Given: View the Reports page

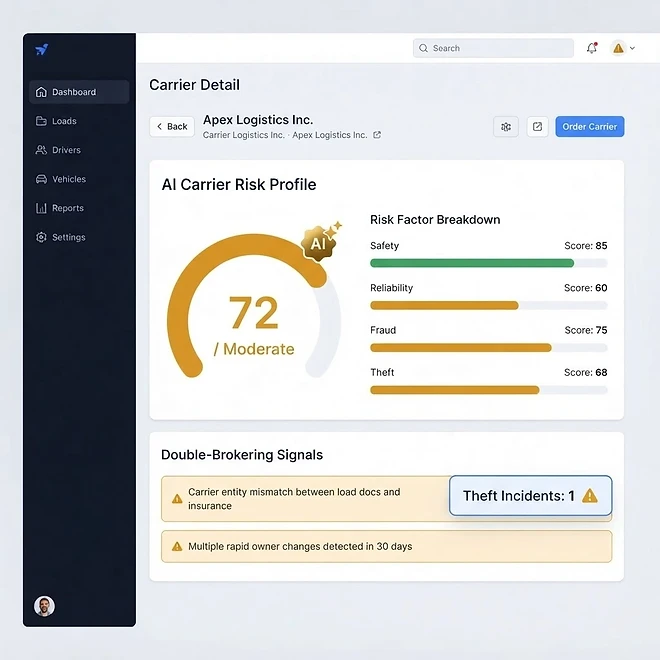Looking at the screenshot, I should pos(79,208).
